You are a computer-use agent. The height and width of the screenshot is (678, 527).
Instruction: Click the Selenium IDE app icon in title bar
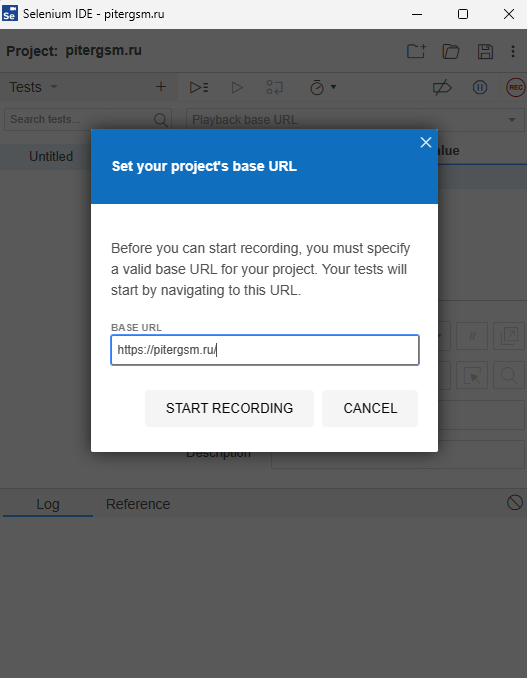pyautogui.click(x=9, y=14)
